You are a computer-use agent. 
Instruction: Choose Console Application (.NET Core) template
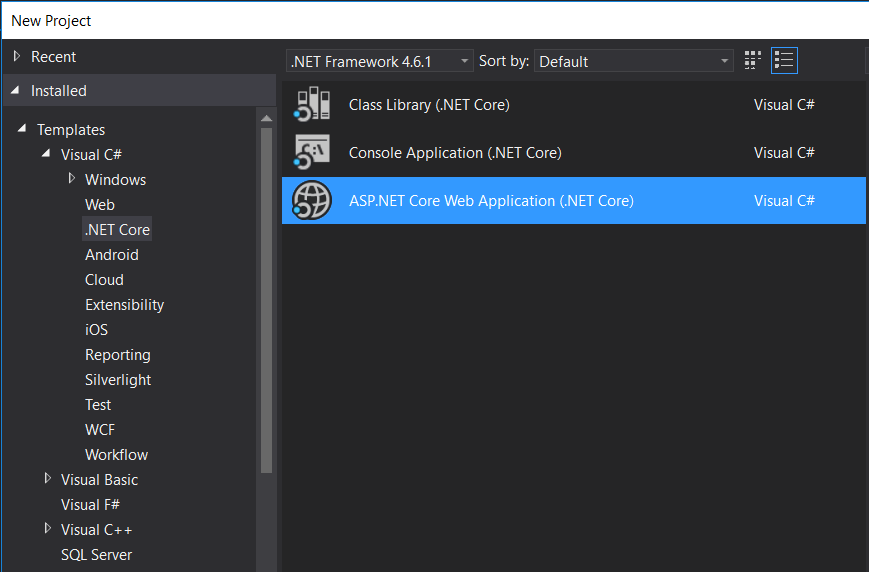[x=574, y=152]
